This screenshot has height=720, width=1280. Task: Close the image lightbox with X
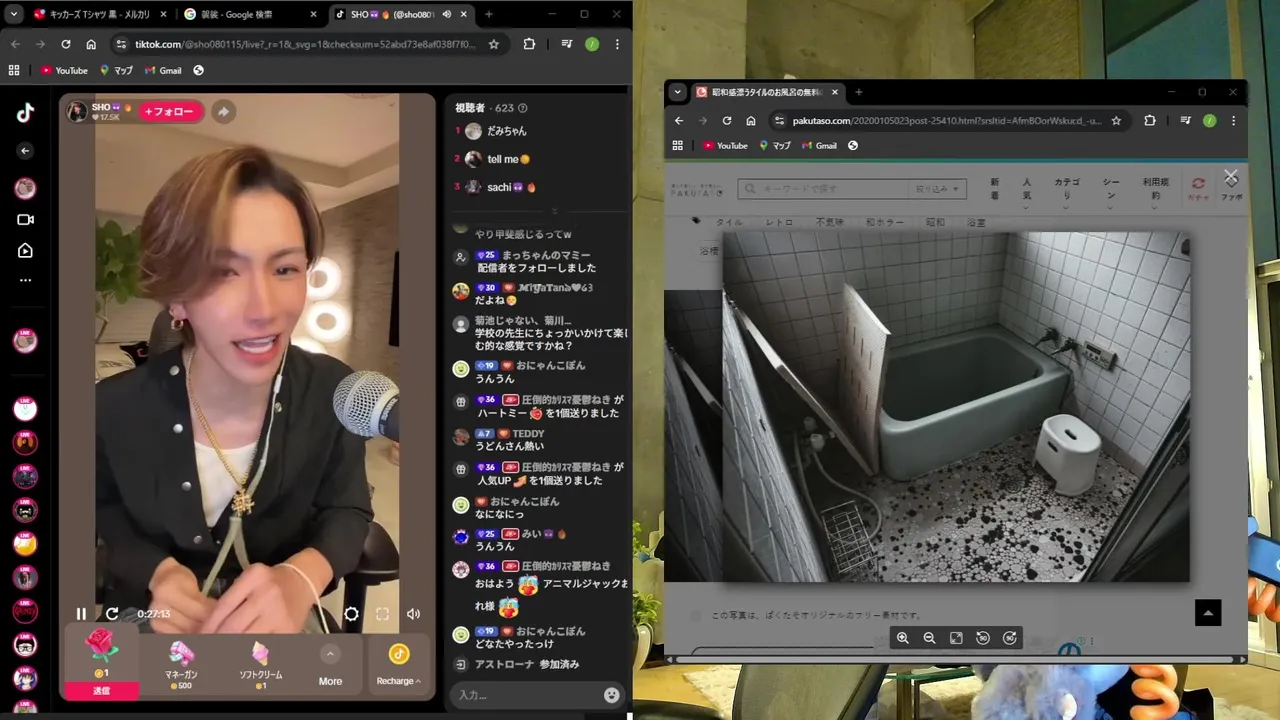1231,177
